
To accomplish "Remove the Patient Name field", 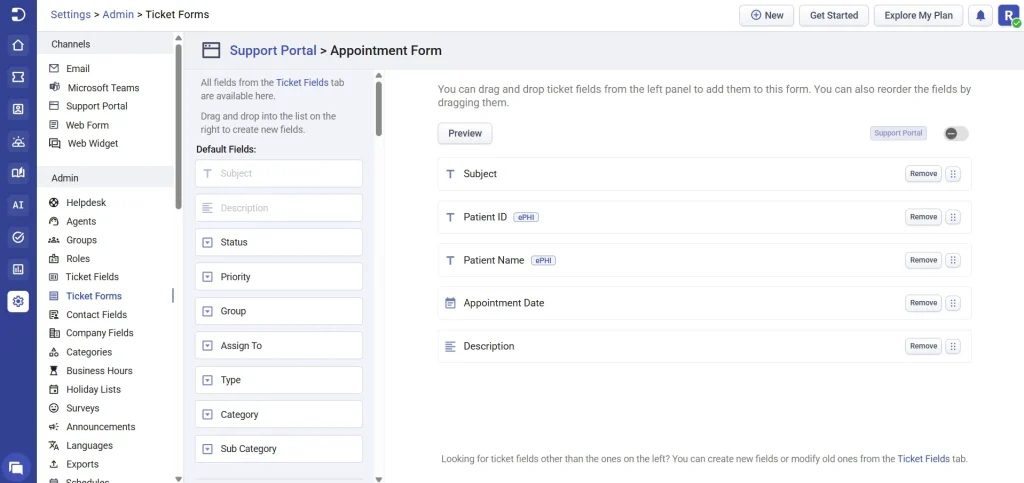I will coord(923,260).
